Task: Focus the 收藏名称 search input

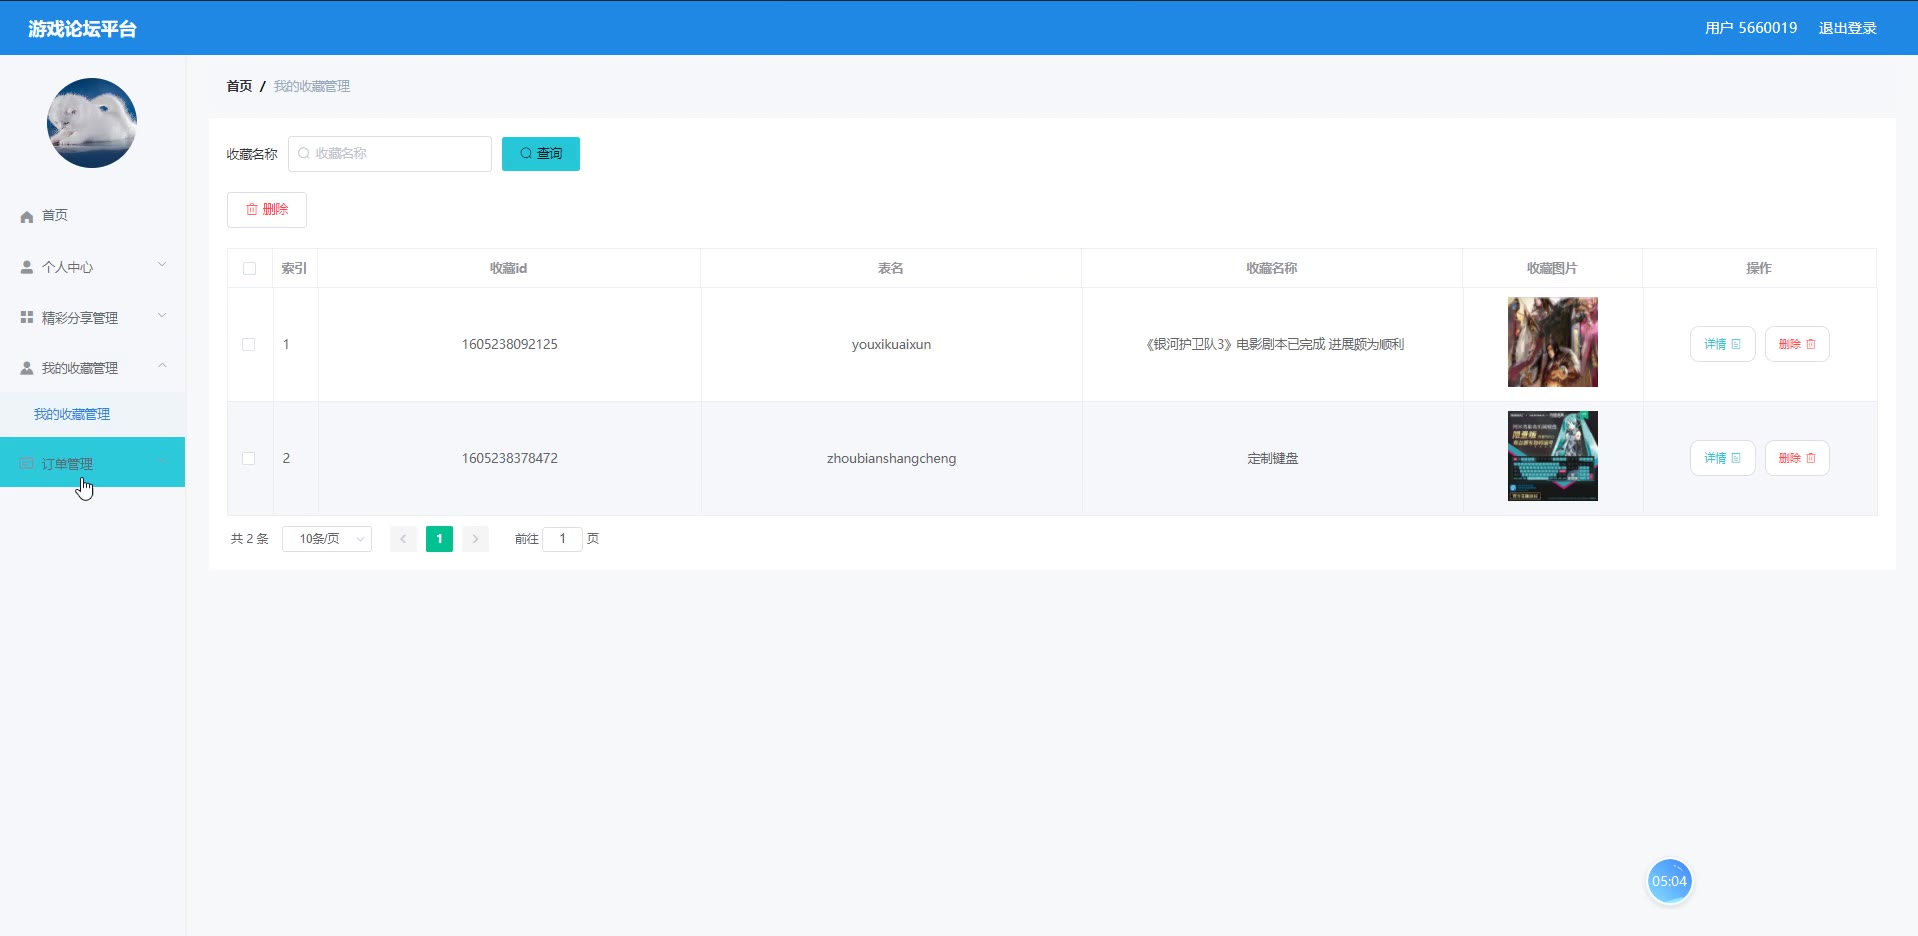Action: [x=390, y=154]
